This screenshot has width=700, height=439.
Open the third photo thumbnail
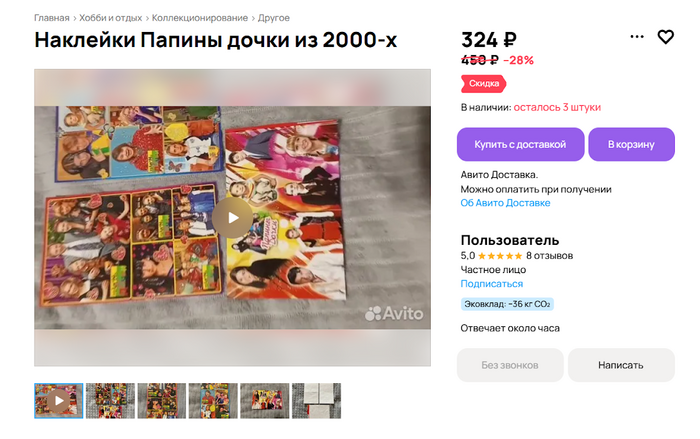tap(162, 401)
